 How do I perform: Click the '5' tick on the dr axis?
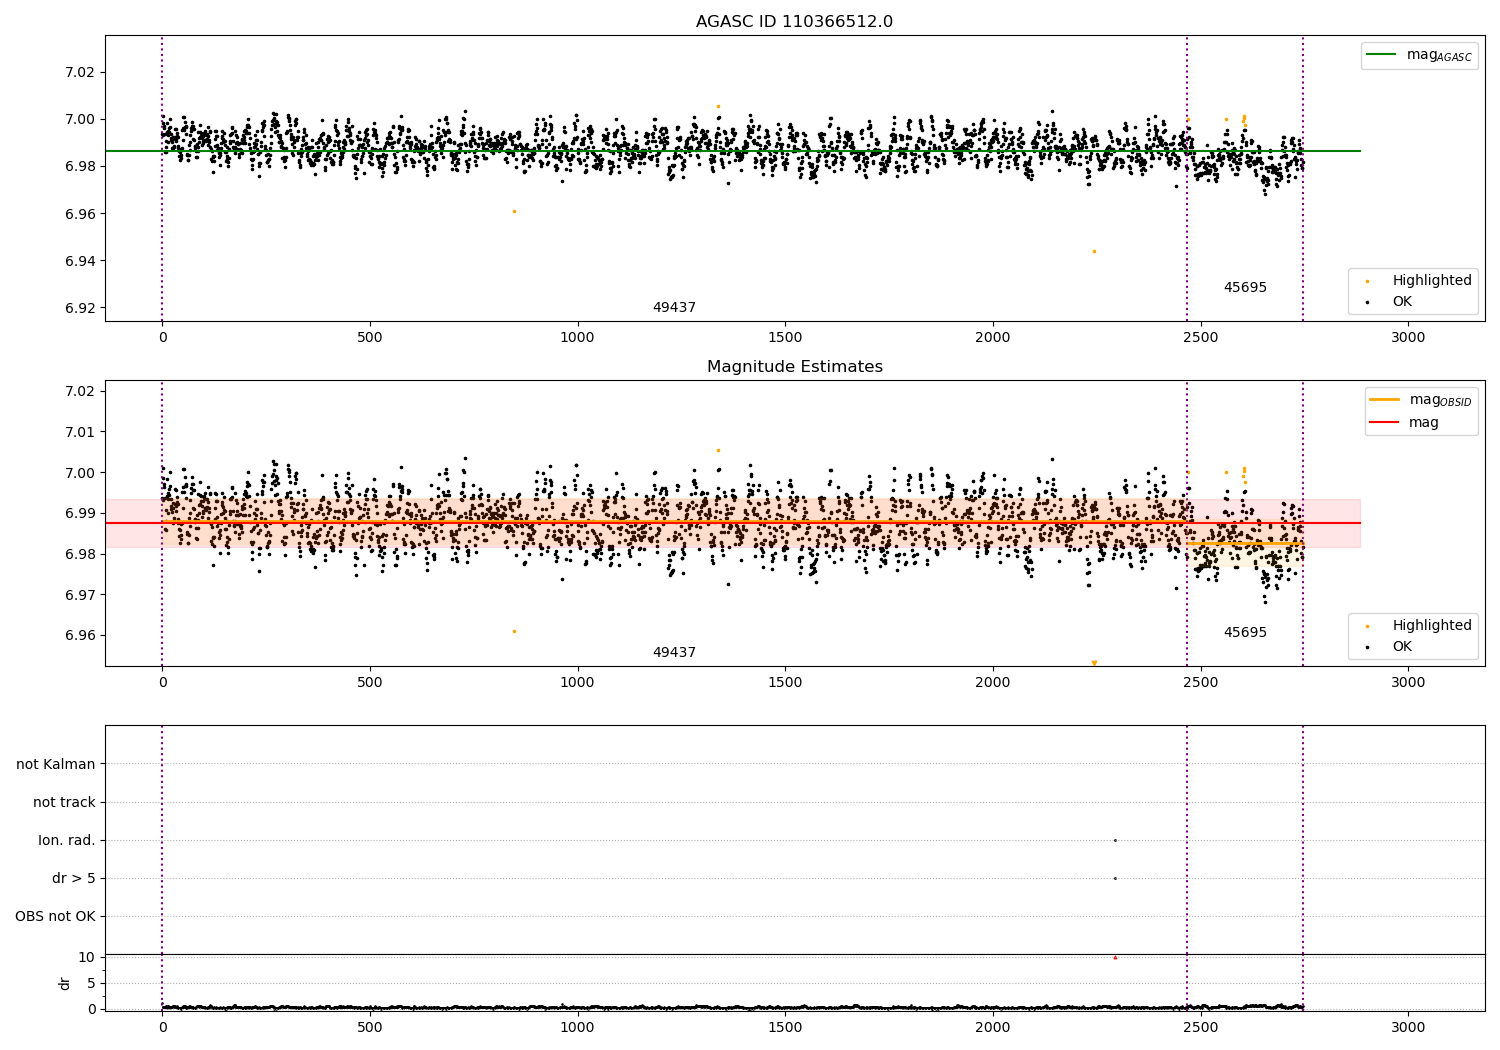pyautogui.click(x=92, y=983)
